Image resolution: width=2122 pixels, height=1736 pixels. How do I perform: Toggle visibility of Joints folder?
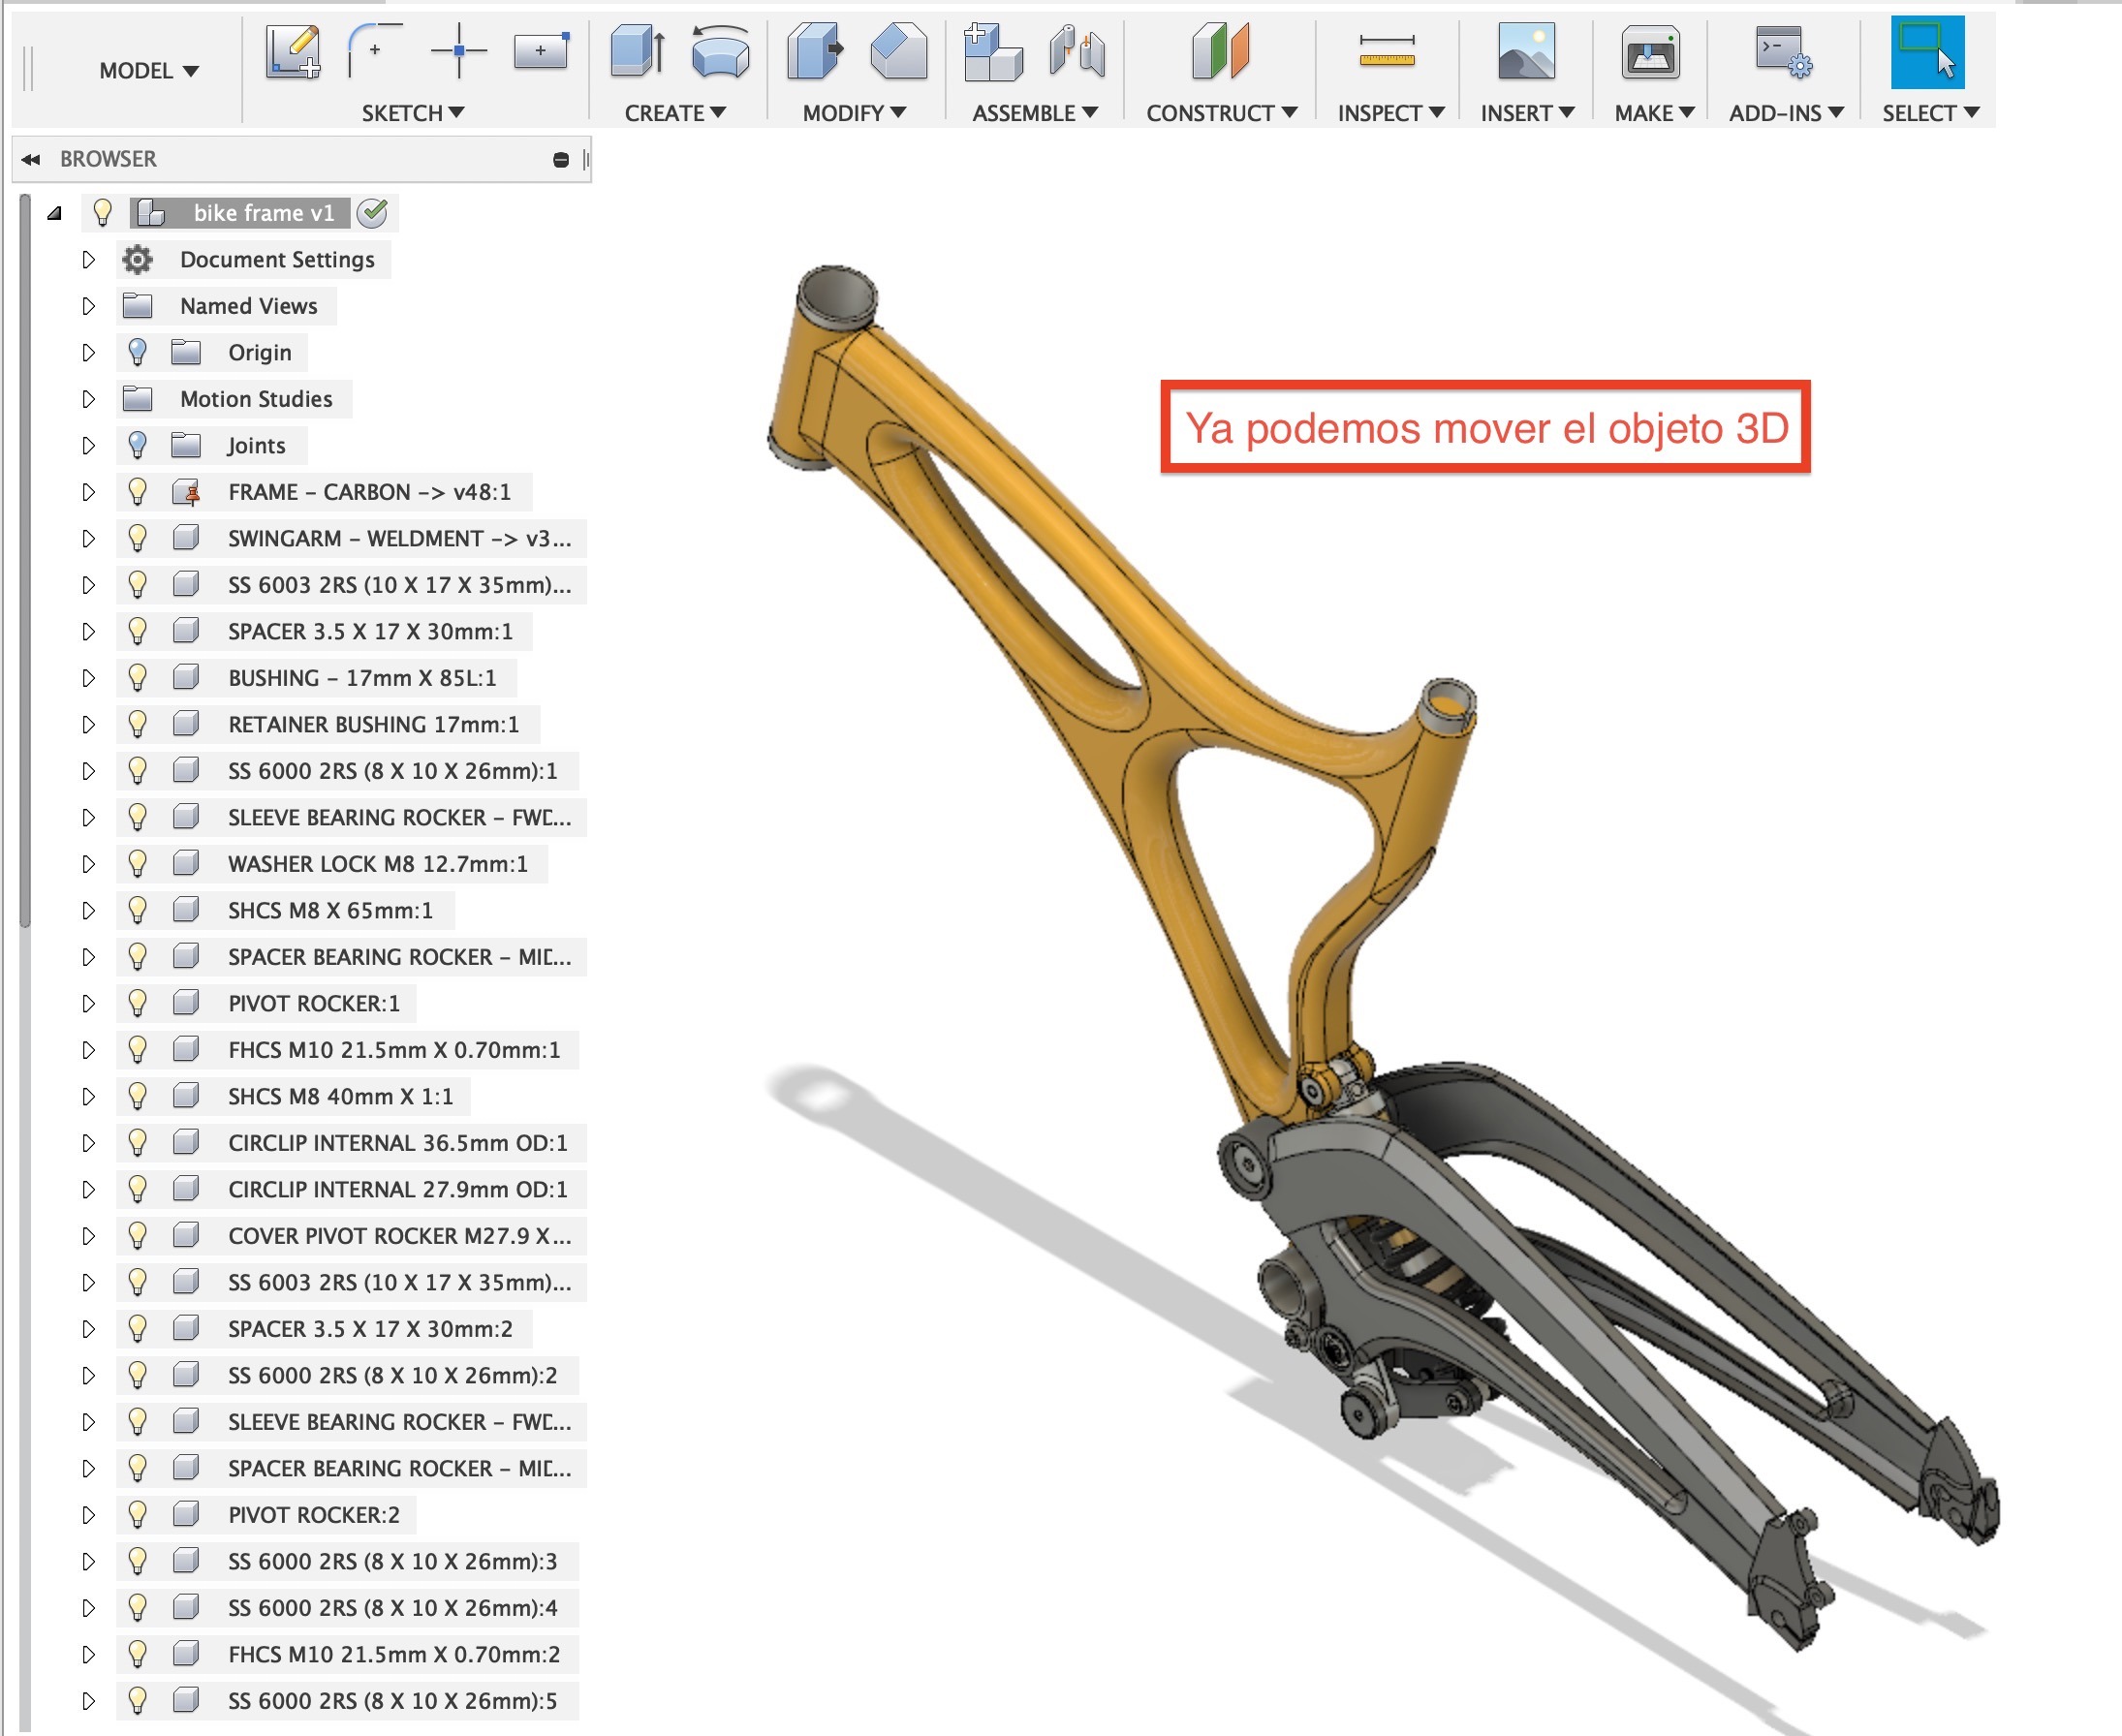pos(138,445)
